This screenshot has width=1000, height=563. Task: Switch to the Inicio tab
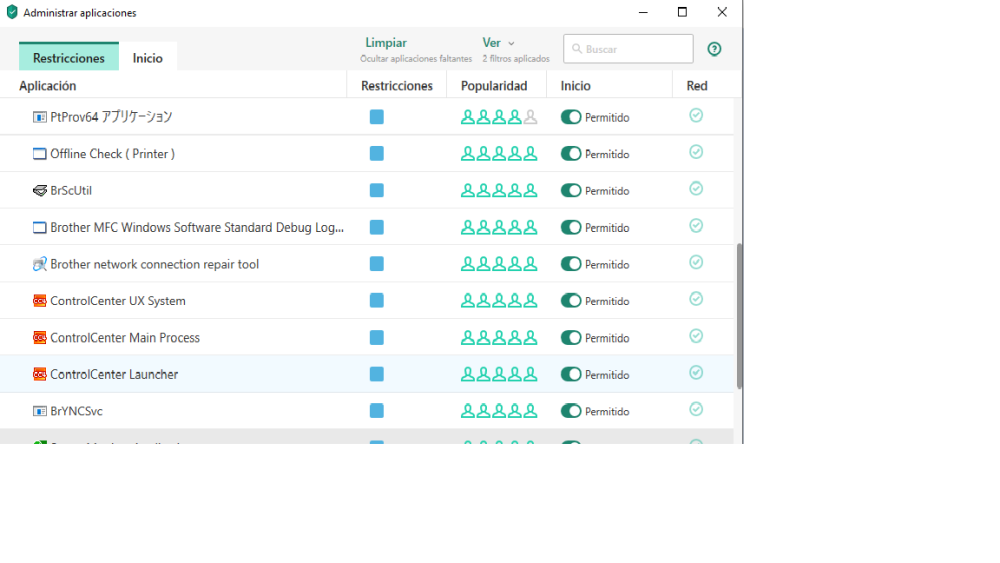point(148,58)
